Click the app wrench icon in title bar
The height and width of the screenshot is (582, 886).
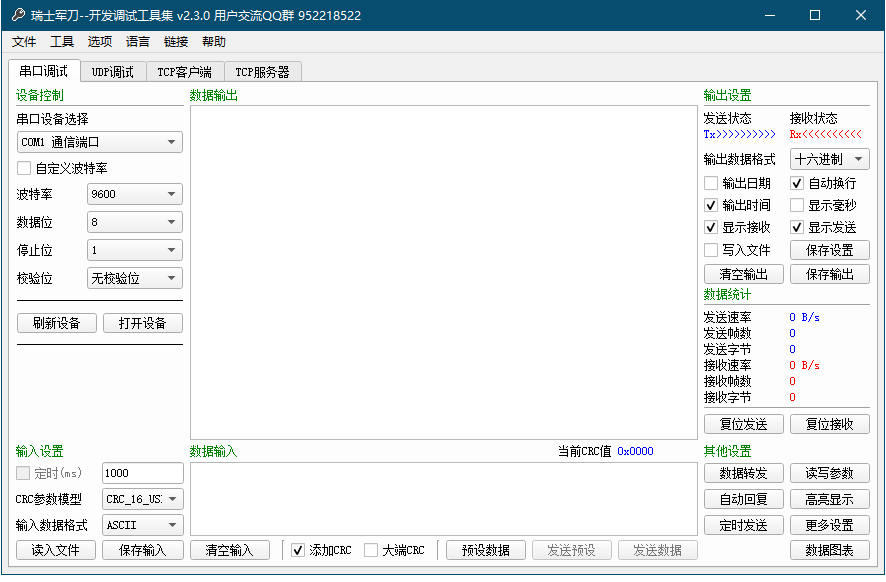pos(18,15)
